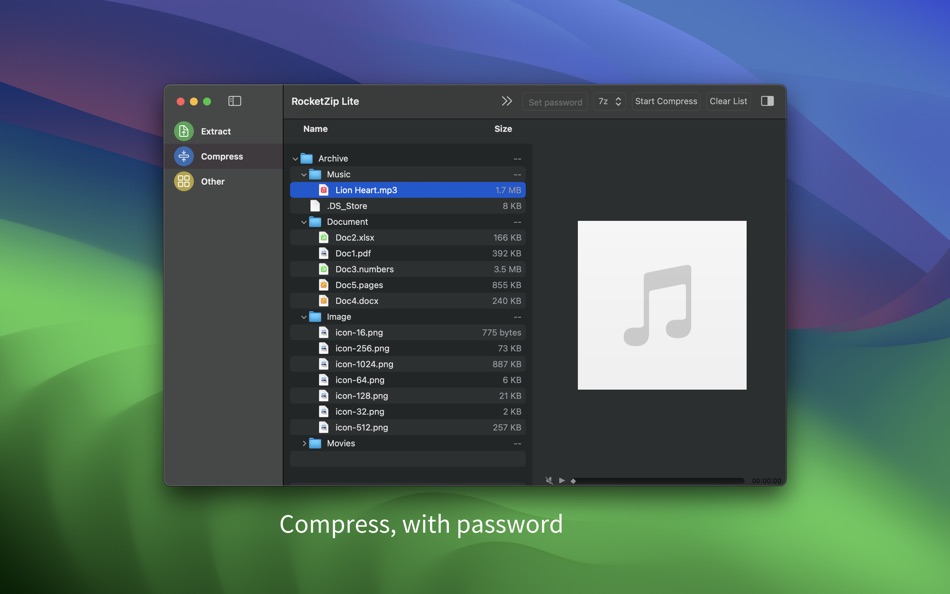950x594 pixels.
Task: Click the 1.7 MB size value
Action: click(x=508, y=190)
